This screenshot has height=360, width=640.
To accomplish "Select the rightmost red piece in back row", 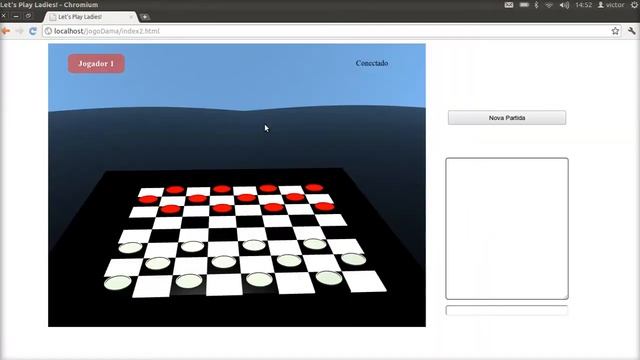I will point(314,188).
